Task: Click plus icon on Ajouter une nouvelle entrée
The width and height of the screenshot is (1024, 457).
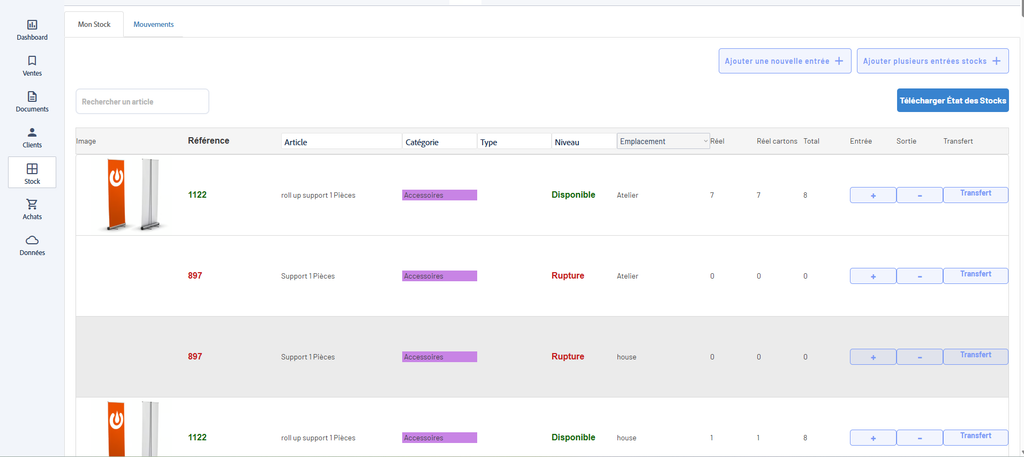Action: (x=839, y=61)
